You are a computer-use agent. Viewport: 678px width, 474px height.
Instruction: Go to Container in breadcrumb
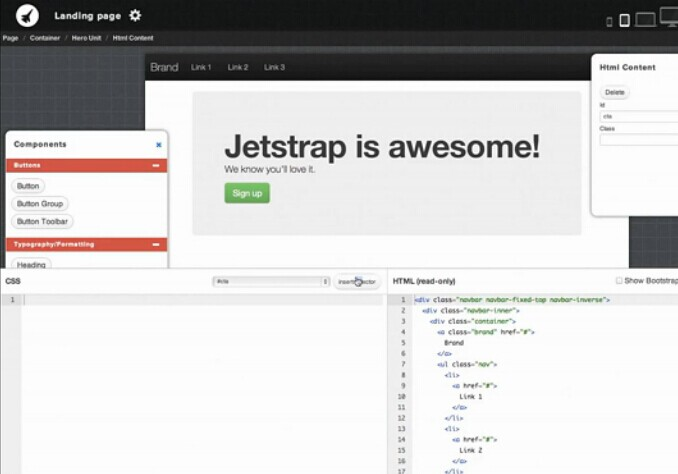coord(45,38)
